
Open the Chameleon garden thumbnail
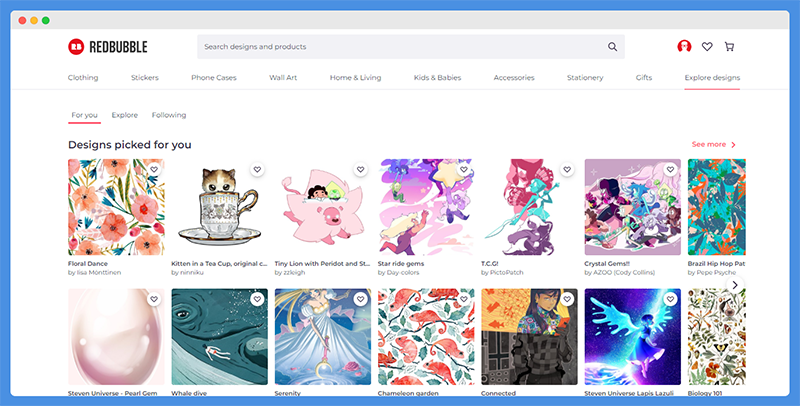click(x=426, y=337)
